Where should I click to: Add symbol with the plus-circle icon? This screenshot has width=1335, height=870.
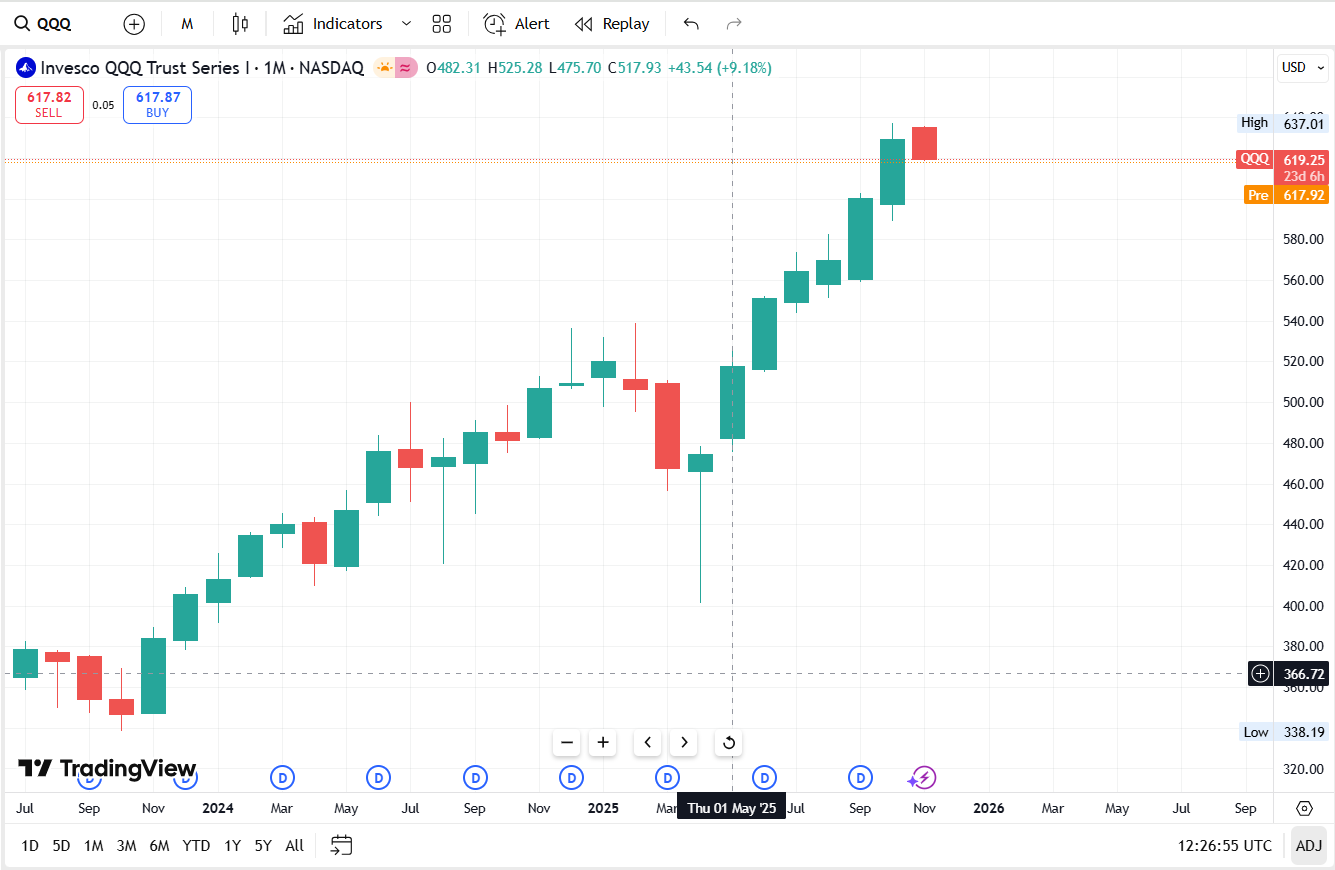pyautogui.click(x=134, y=24)
